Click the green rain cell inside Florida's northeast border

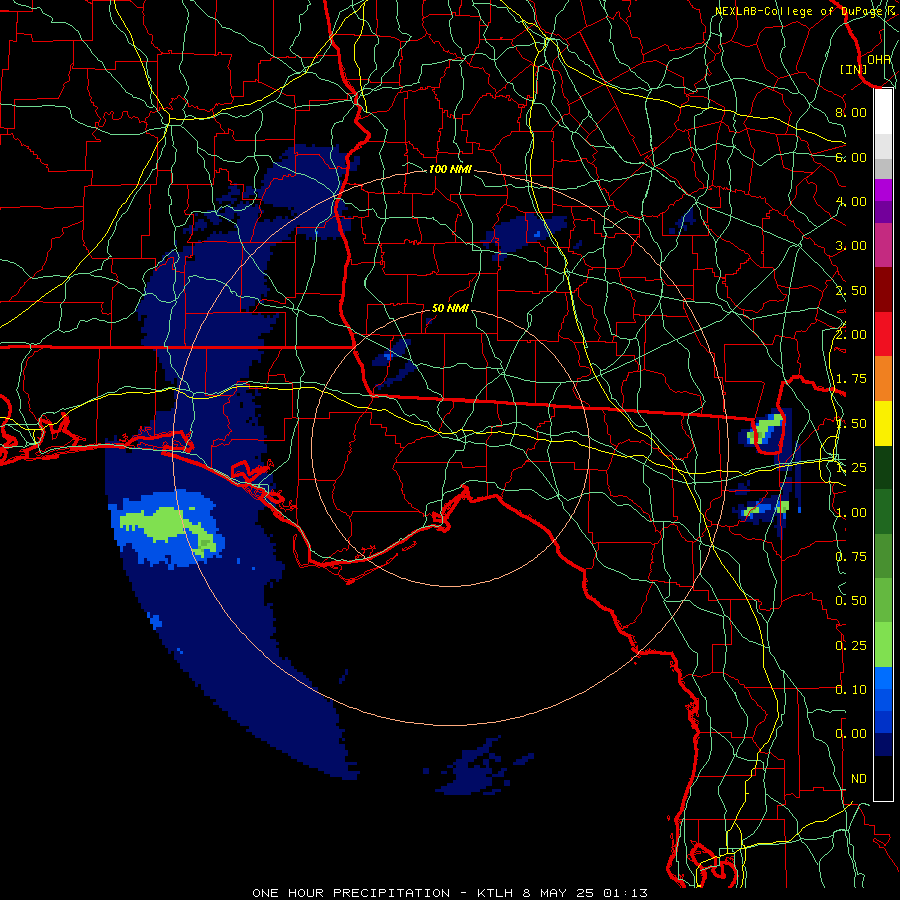point(767,428)
